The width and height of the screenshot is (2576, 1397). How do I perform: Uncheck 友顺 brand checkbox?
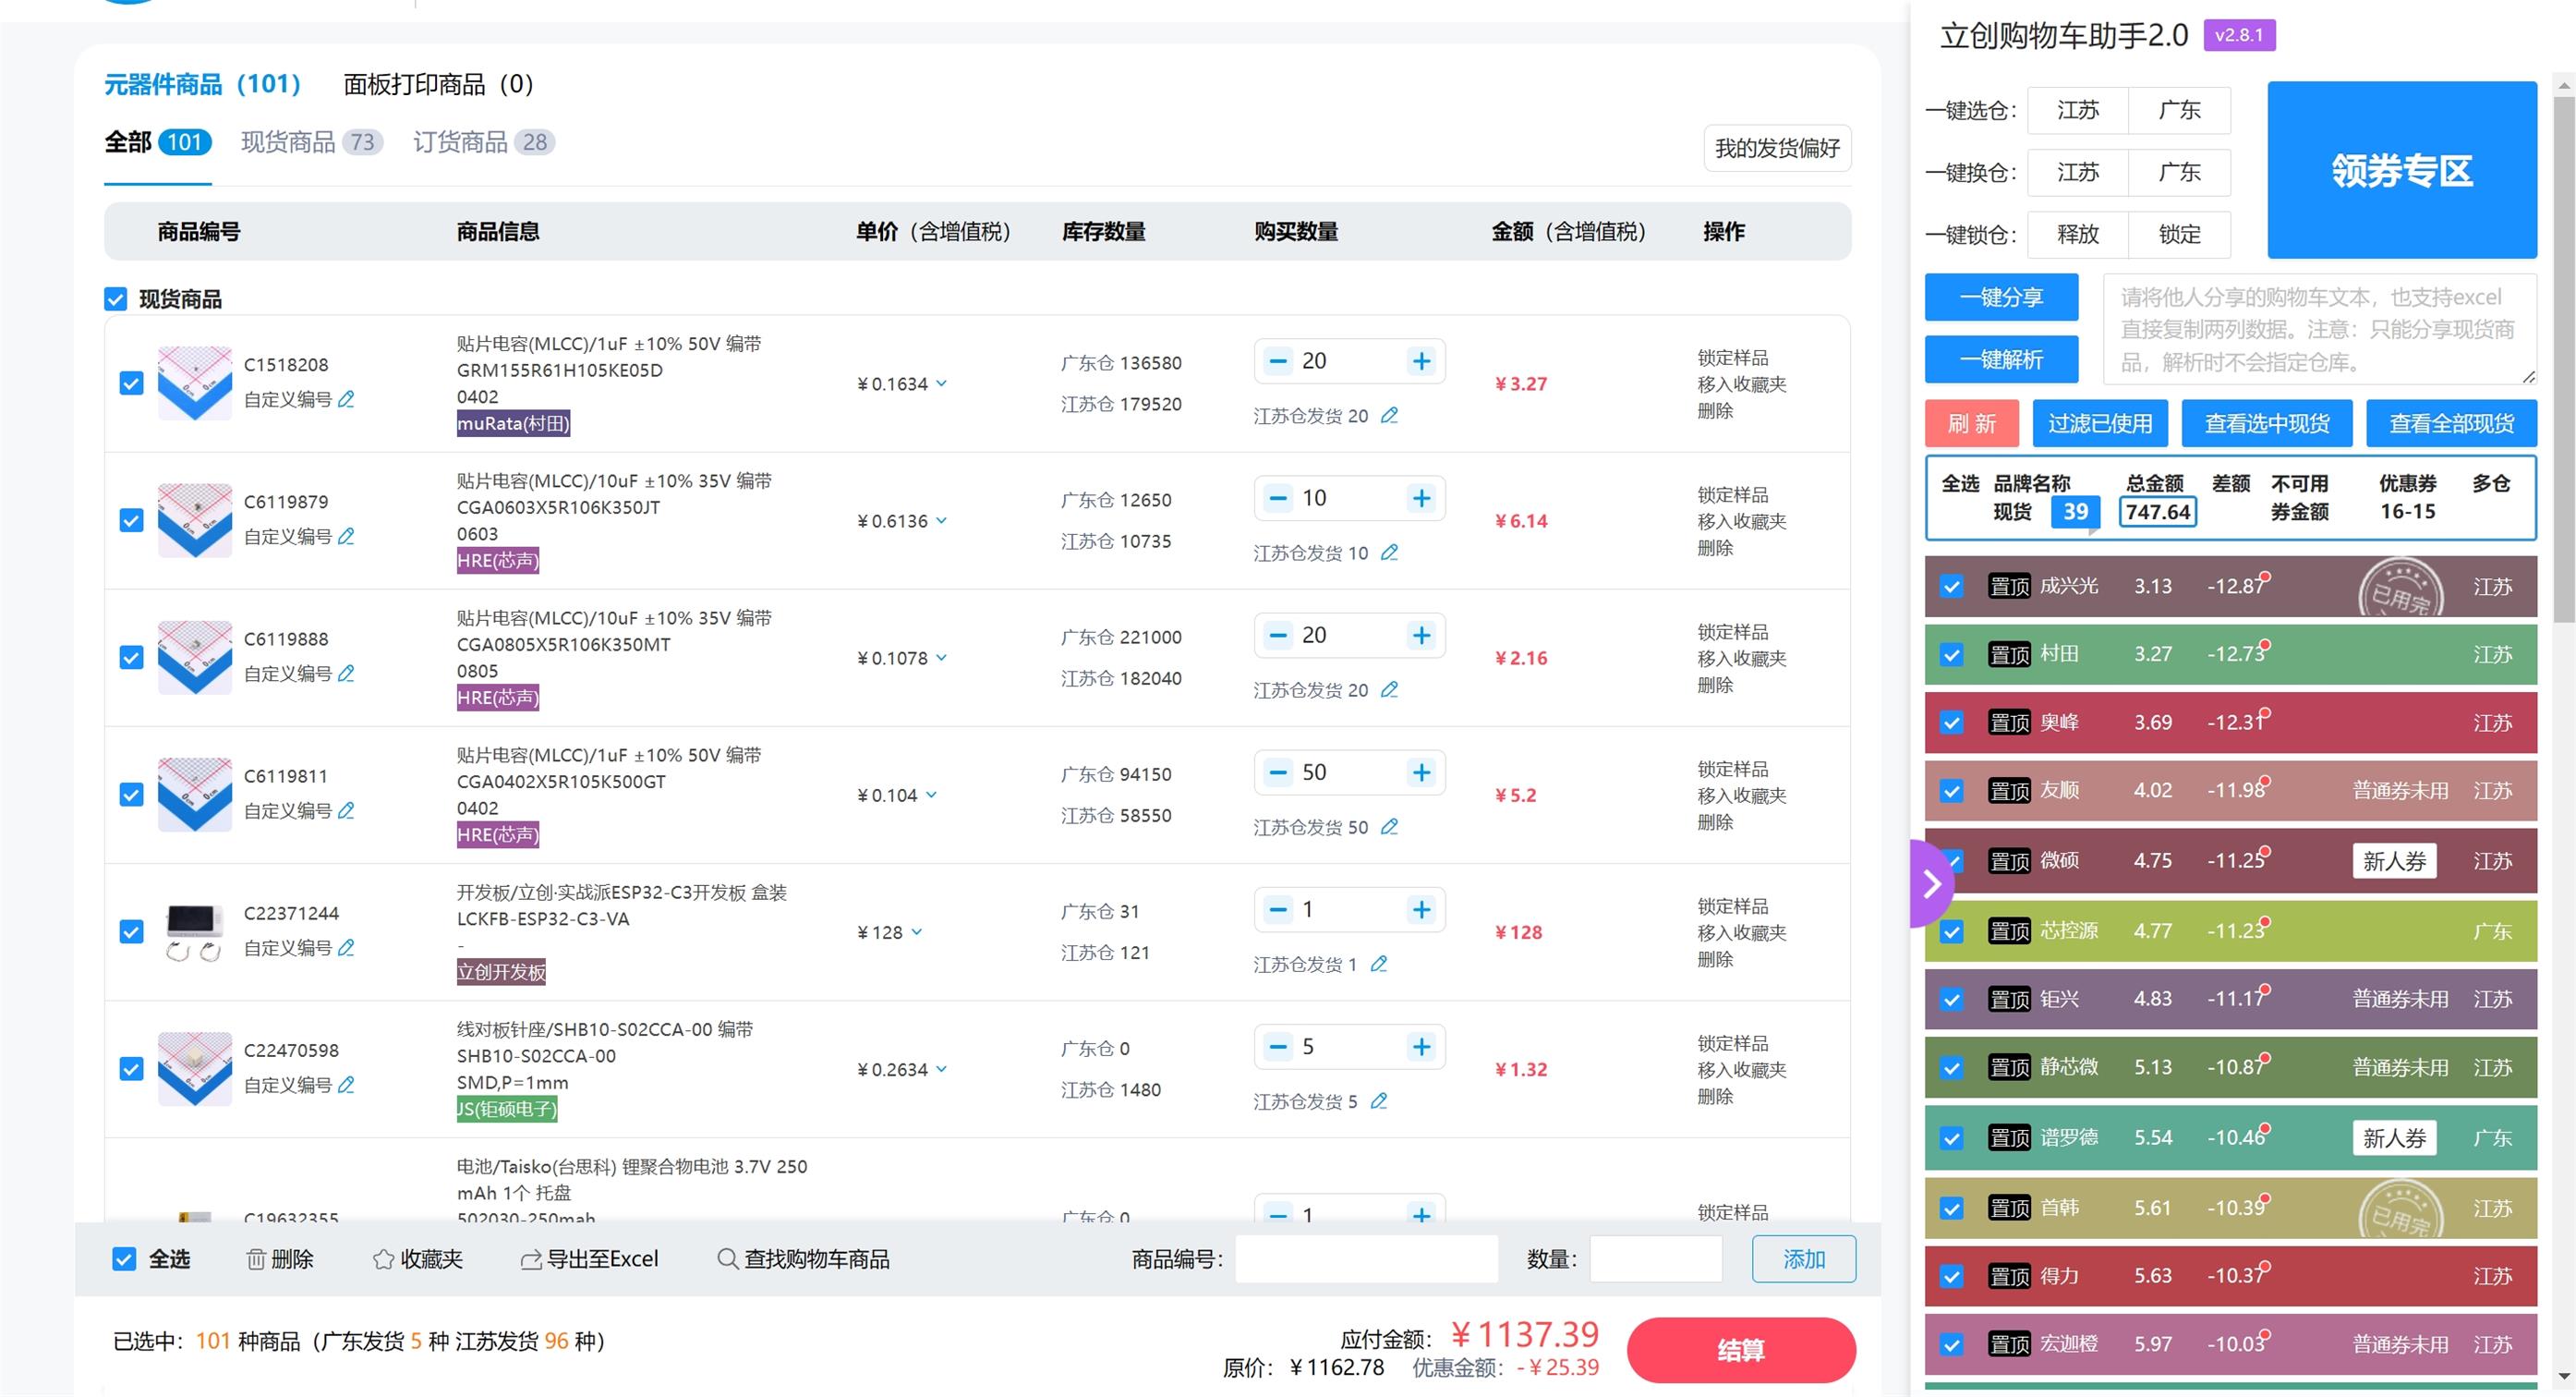coord(1951,791)
